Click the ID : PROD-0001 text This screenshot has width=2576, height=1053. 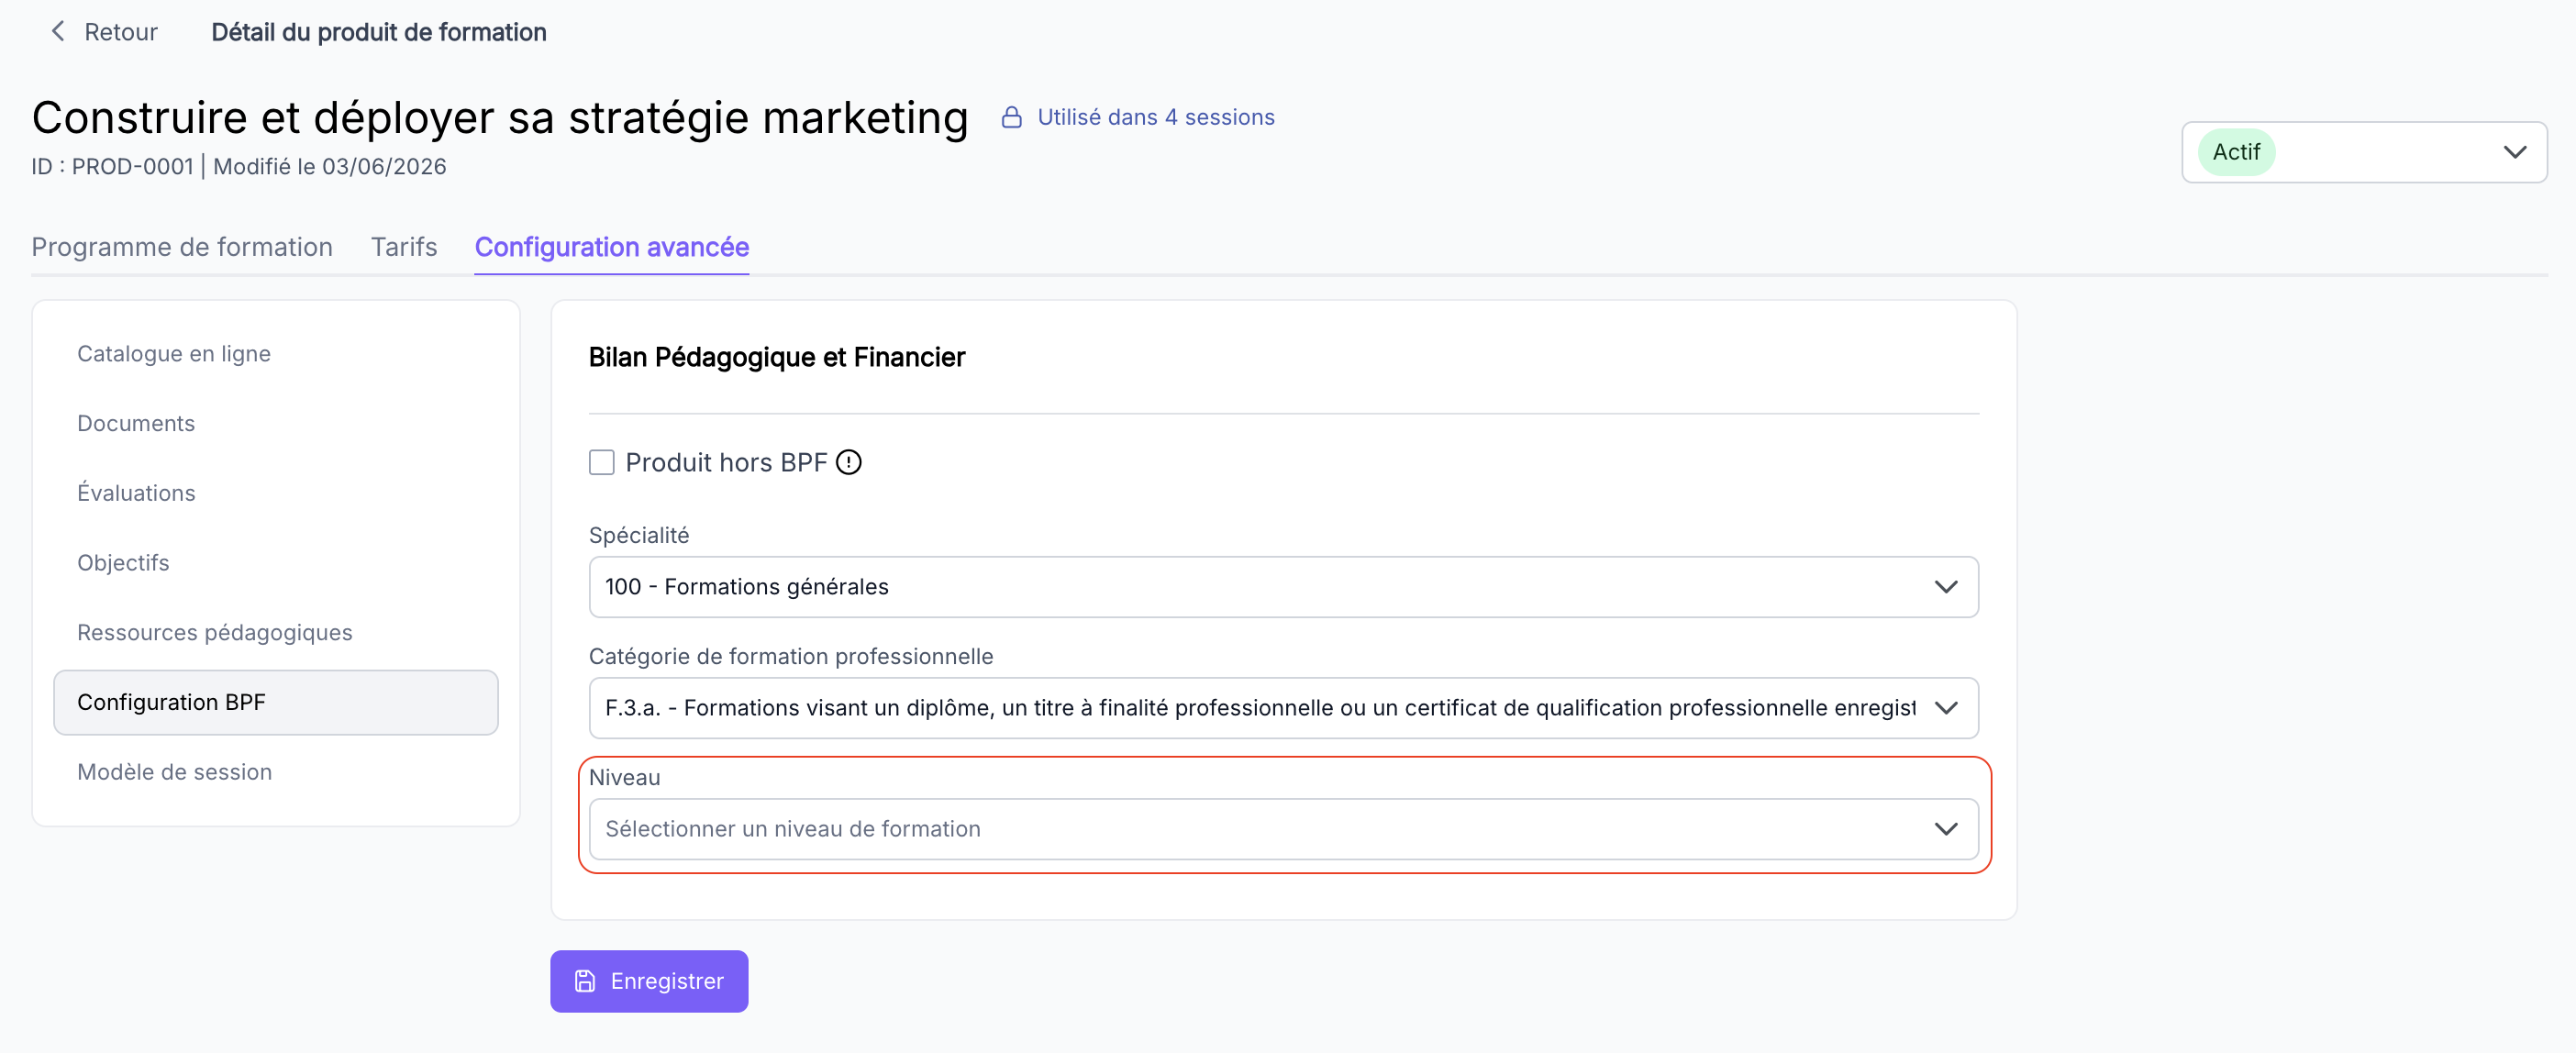click(112, 167)
